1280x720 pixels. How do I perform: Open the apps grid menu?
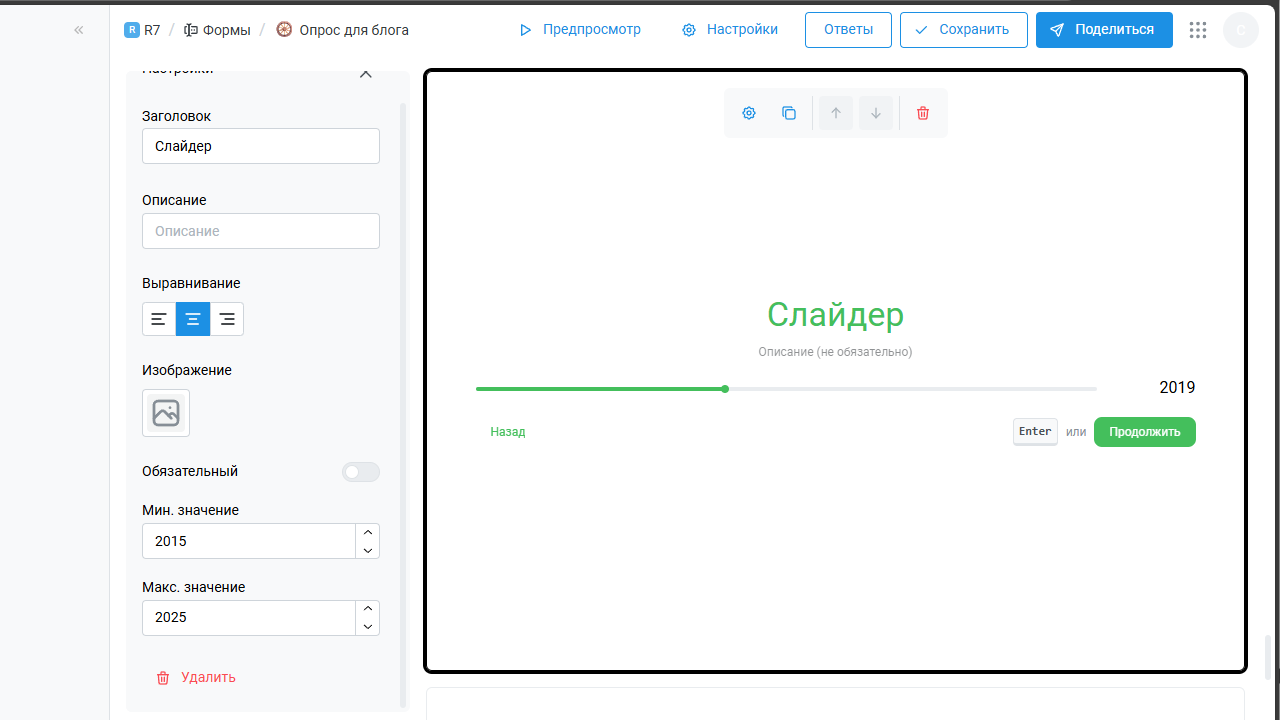(x=1198, y=30)
